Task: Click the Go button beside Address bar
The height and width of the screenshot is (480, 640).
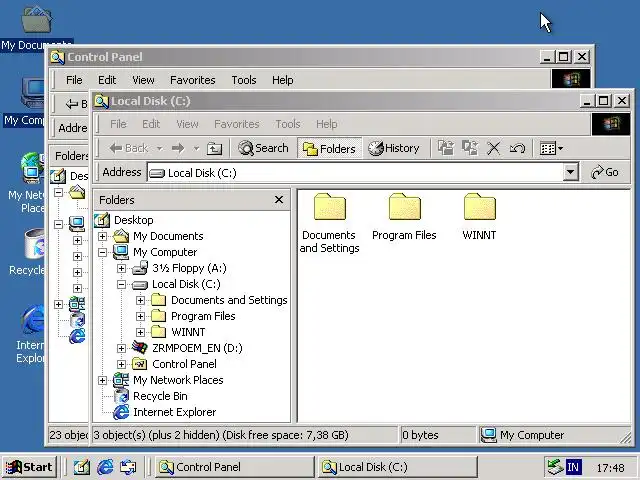Action: coord(604,172)
